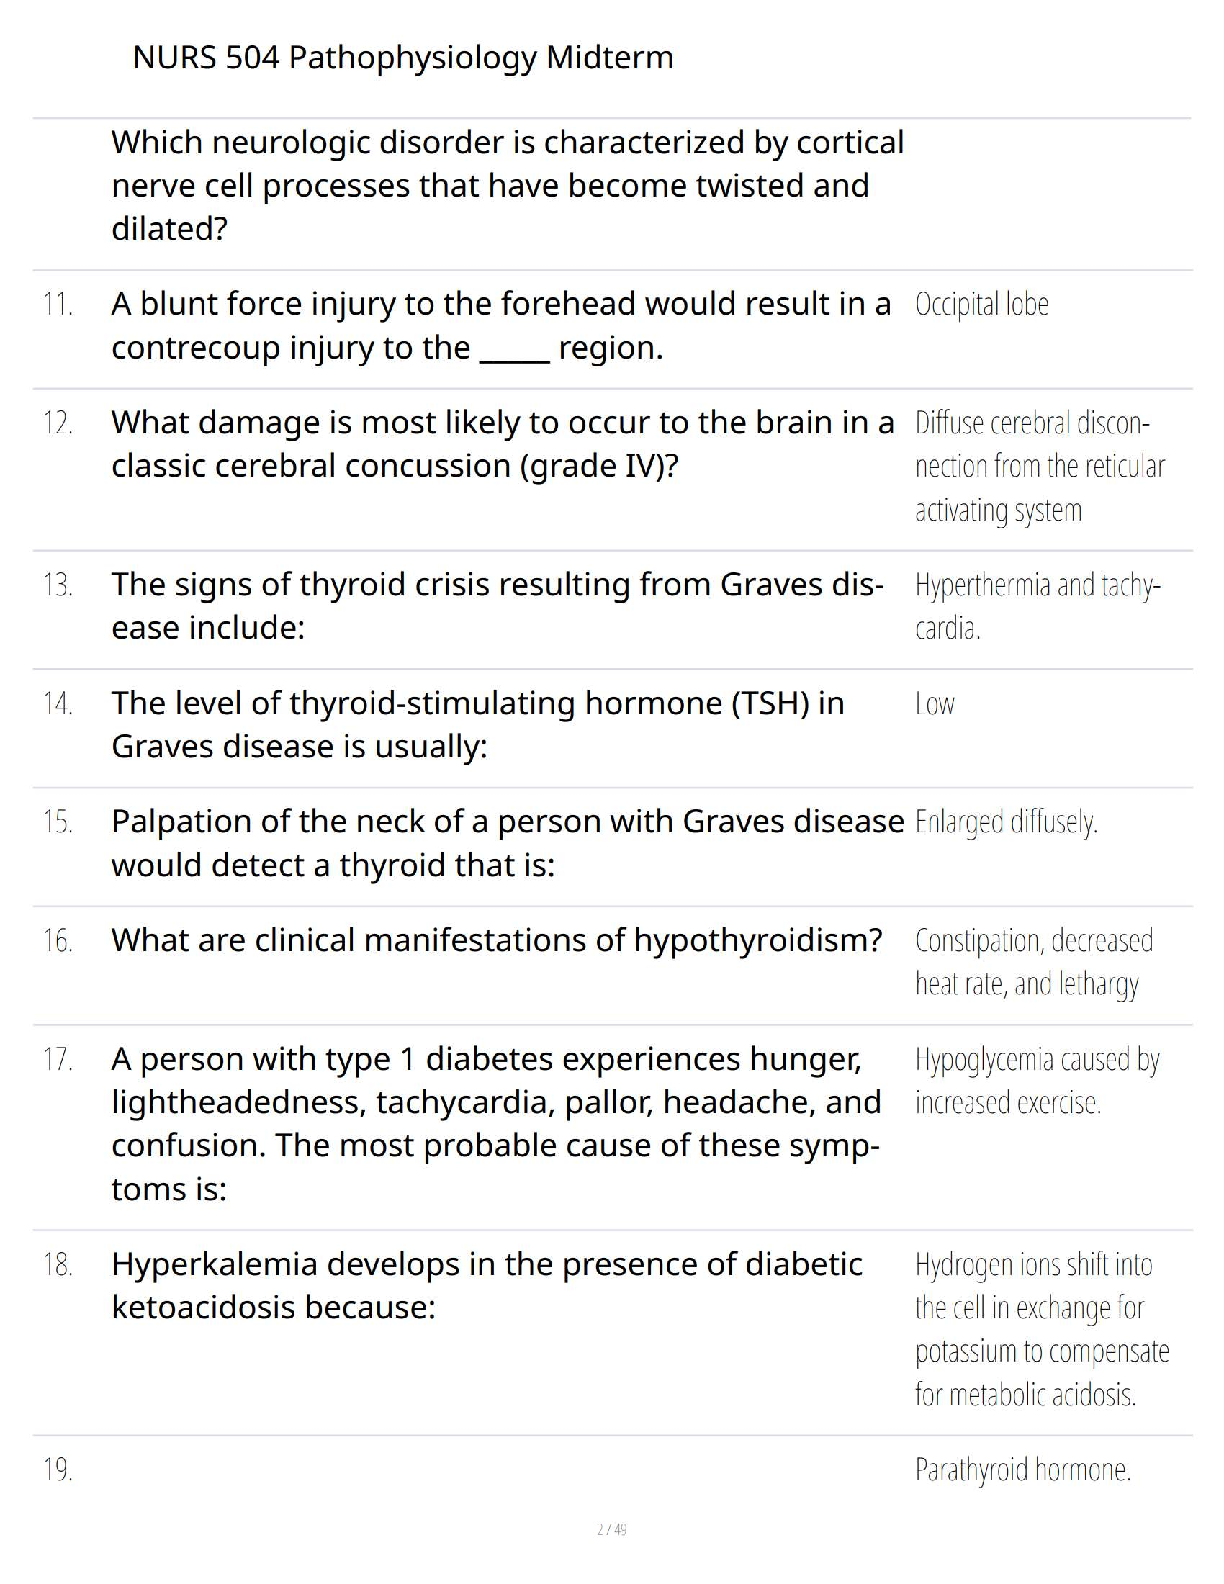This screenshot has width=1224, height=1584.
Task: Click the neck palpation Graves disease question
Action: [506, 843]
